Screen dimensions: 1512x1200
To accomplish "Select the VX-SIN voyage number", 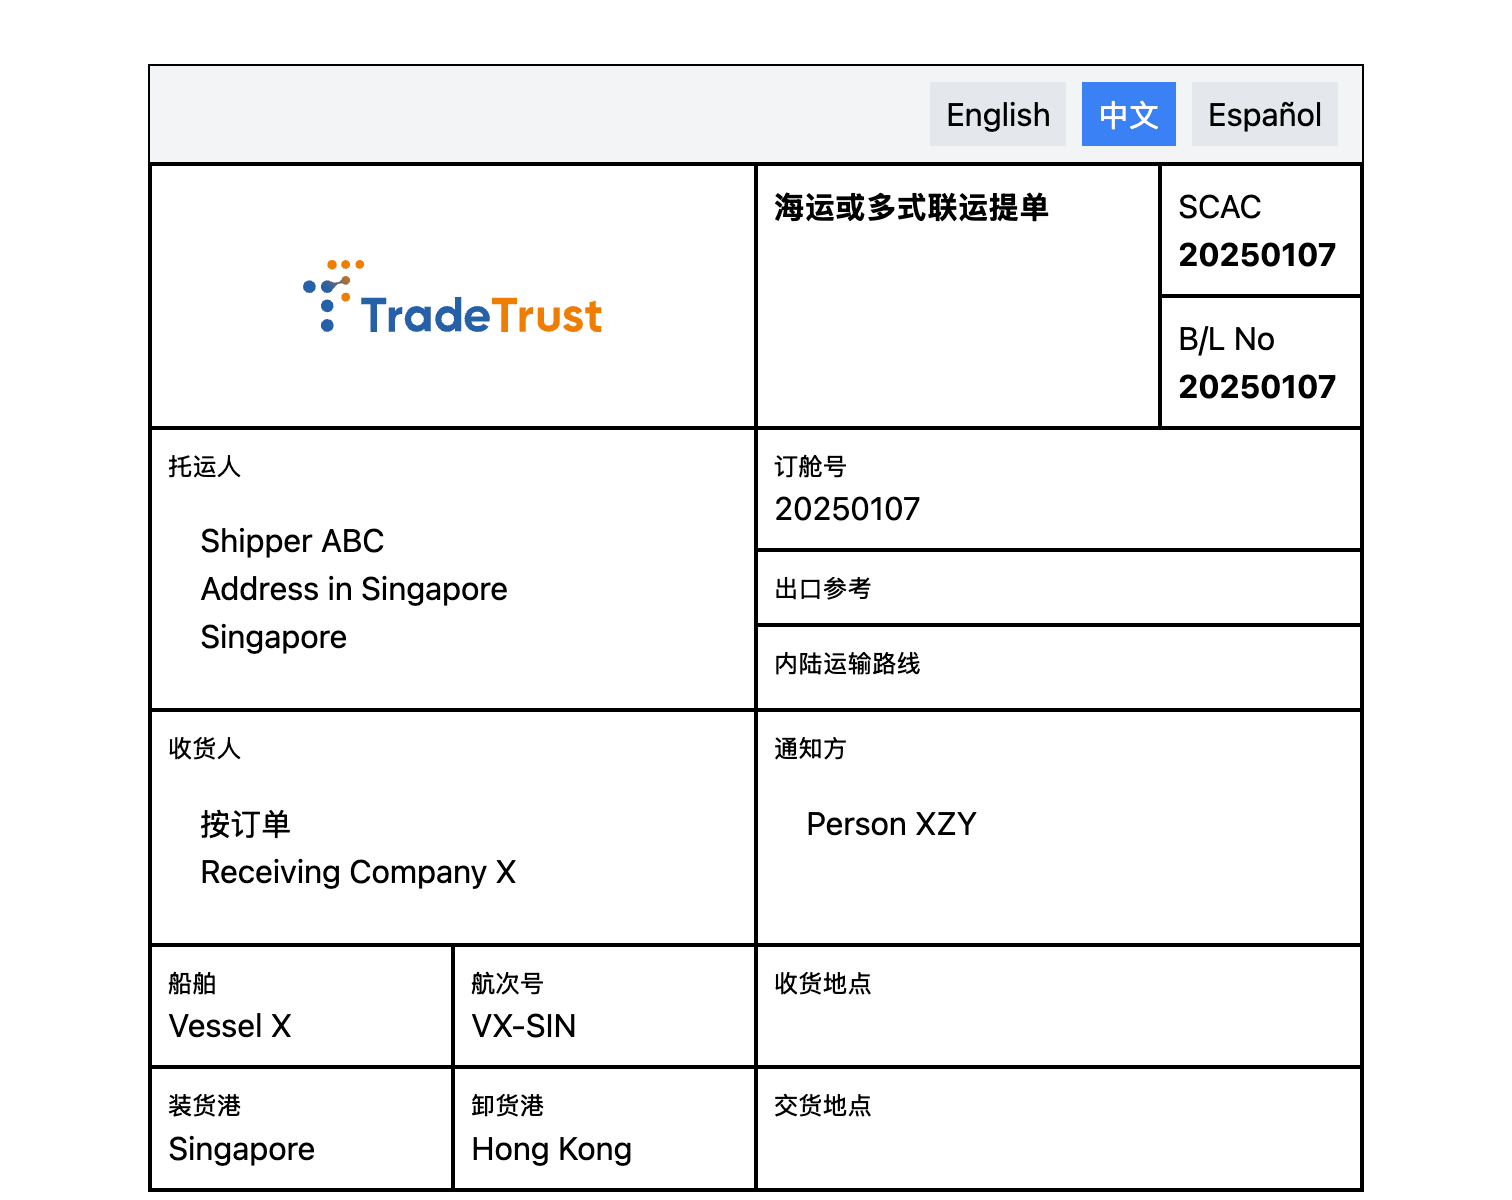I will (x=522, y=1026).
